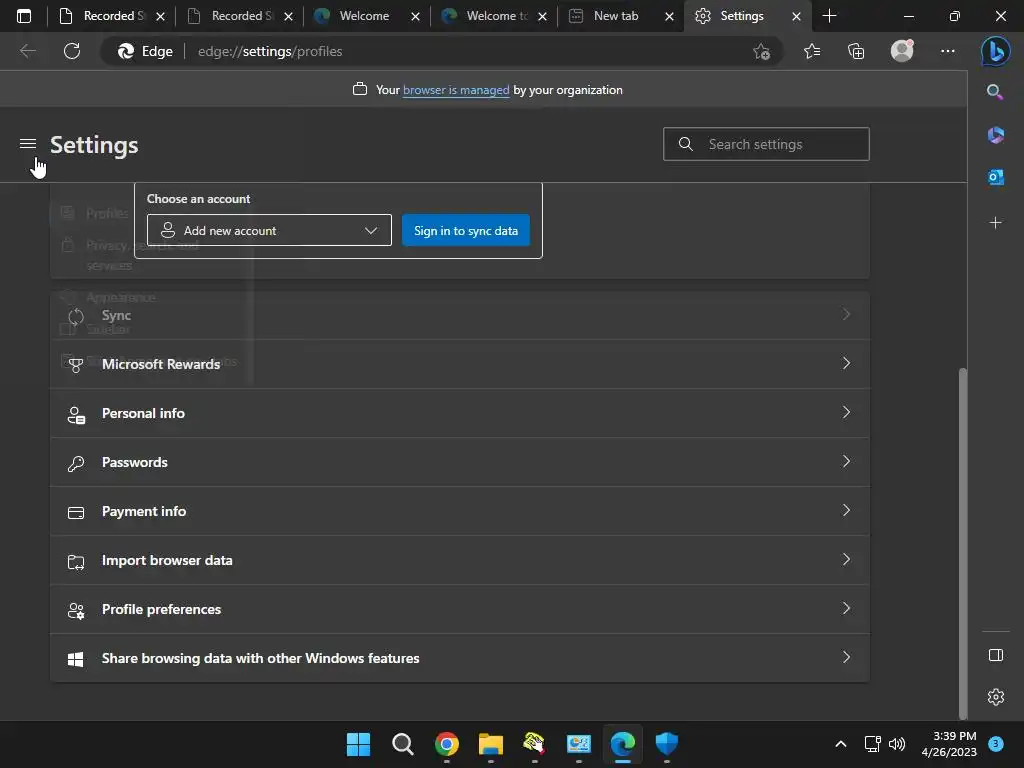Close the Settings tab

pyautogui.click(x=796, y=16)
